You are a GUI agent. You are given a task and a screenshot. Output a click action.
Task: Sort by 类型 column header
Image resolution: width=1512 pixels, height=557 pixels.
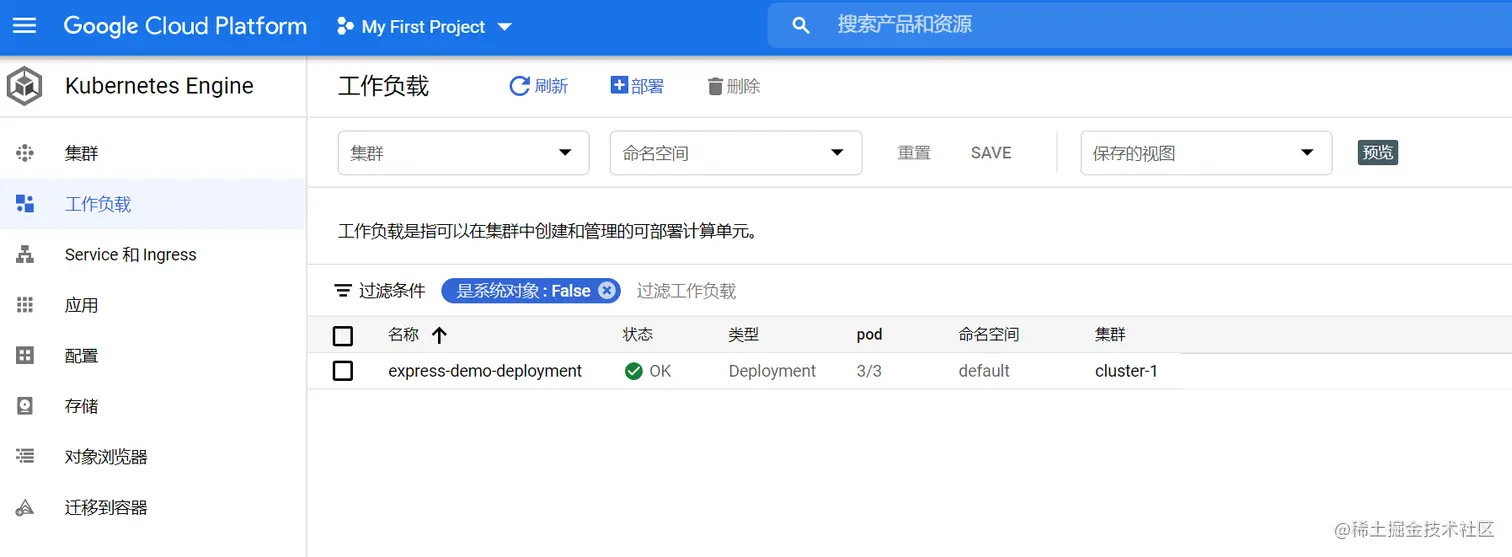pyautogui.click(x=743, y=335)
